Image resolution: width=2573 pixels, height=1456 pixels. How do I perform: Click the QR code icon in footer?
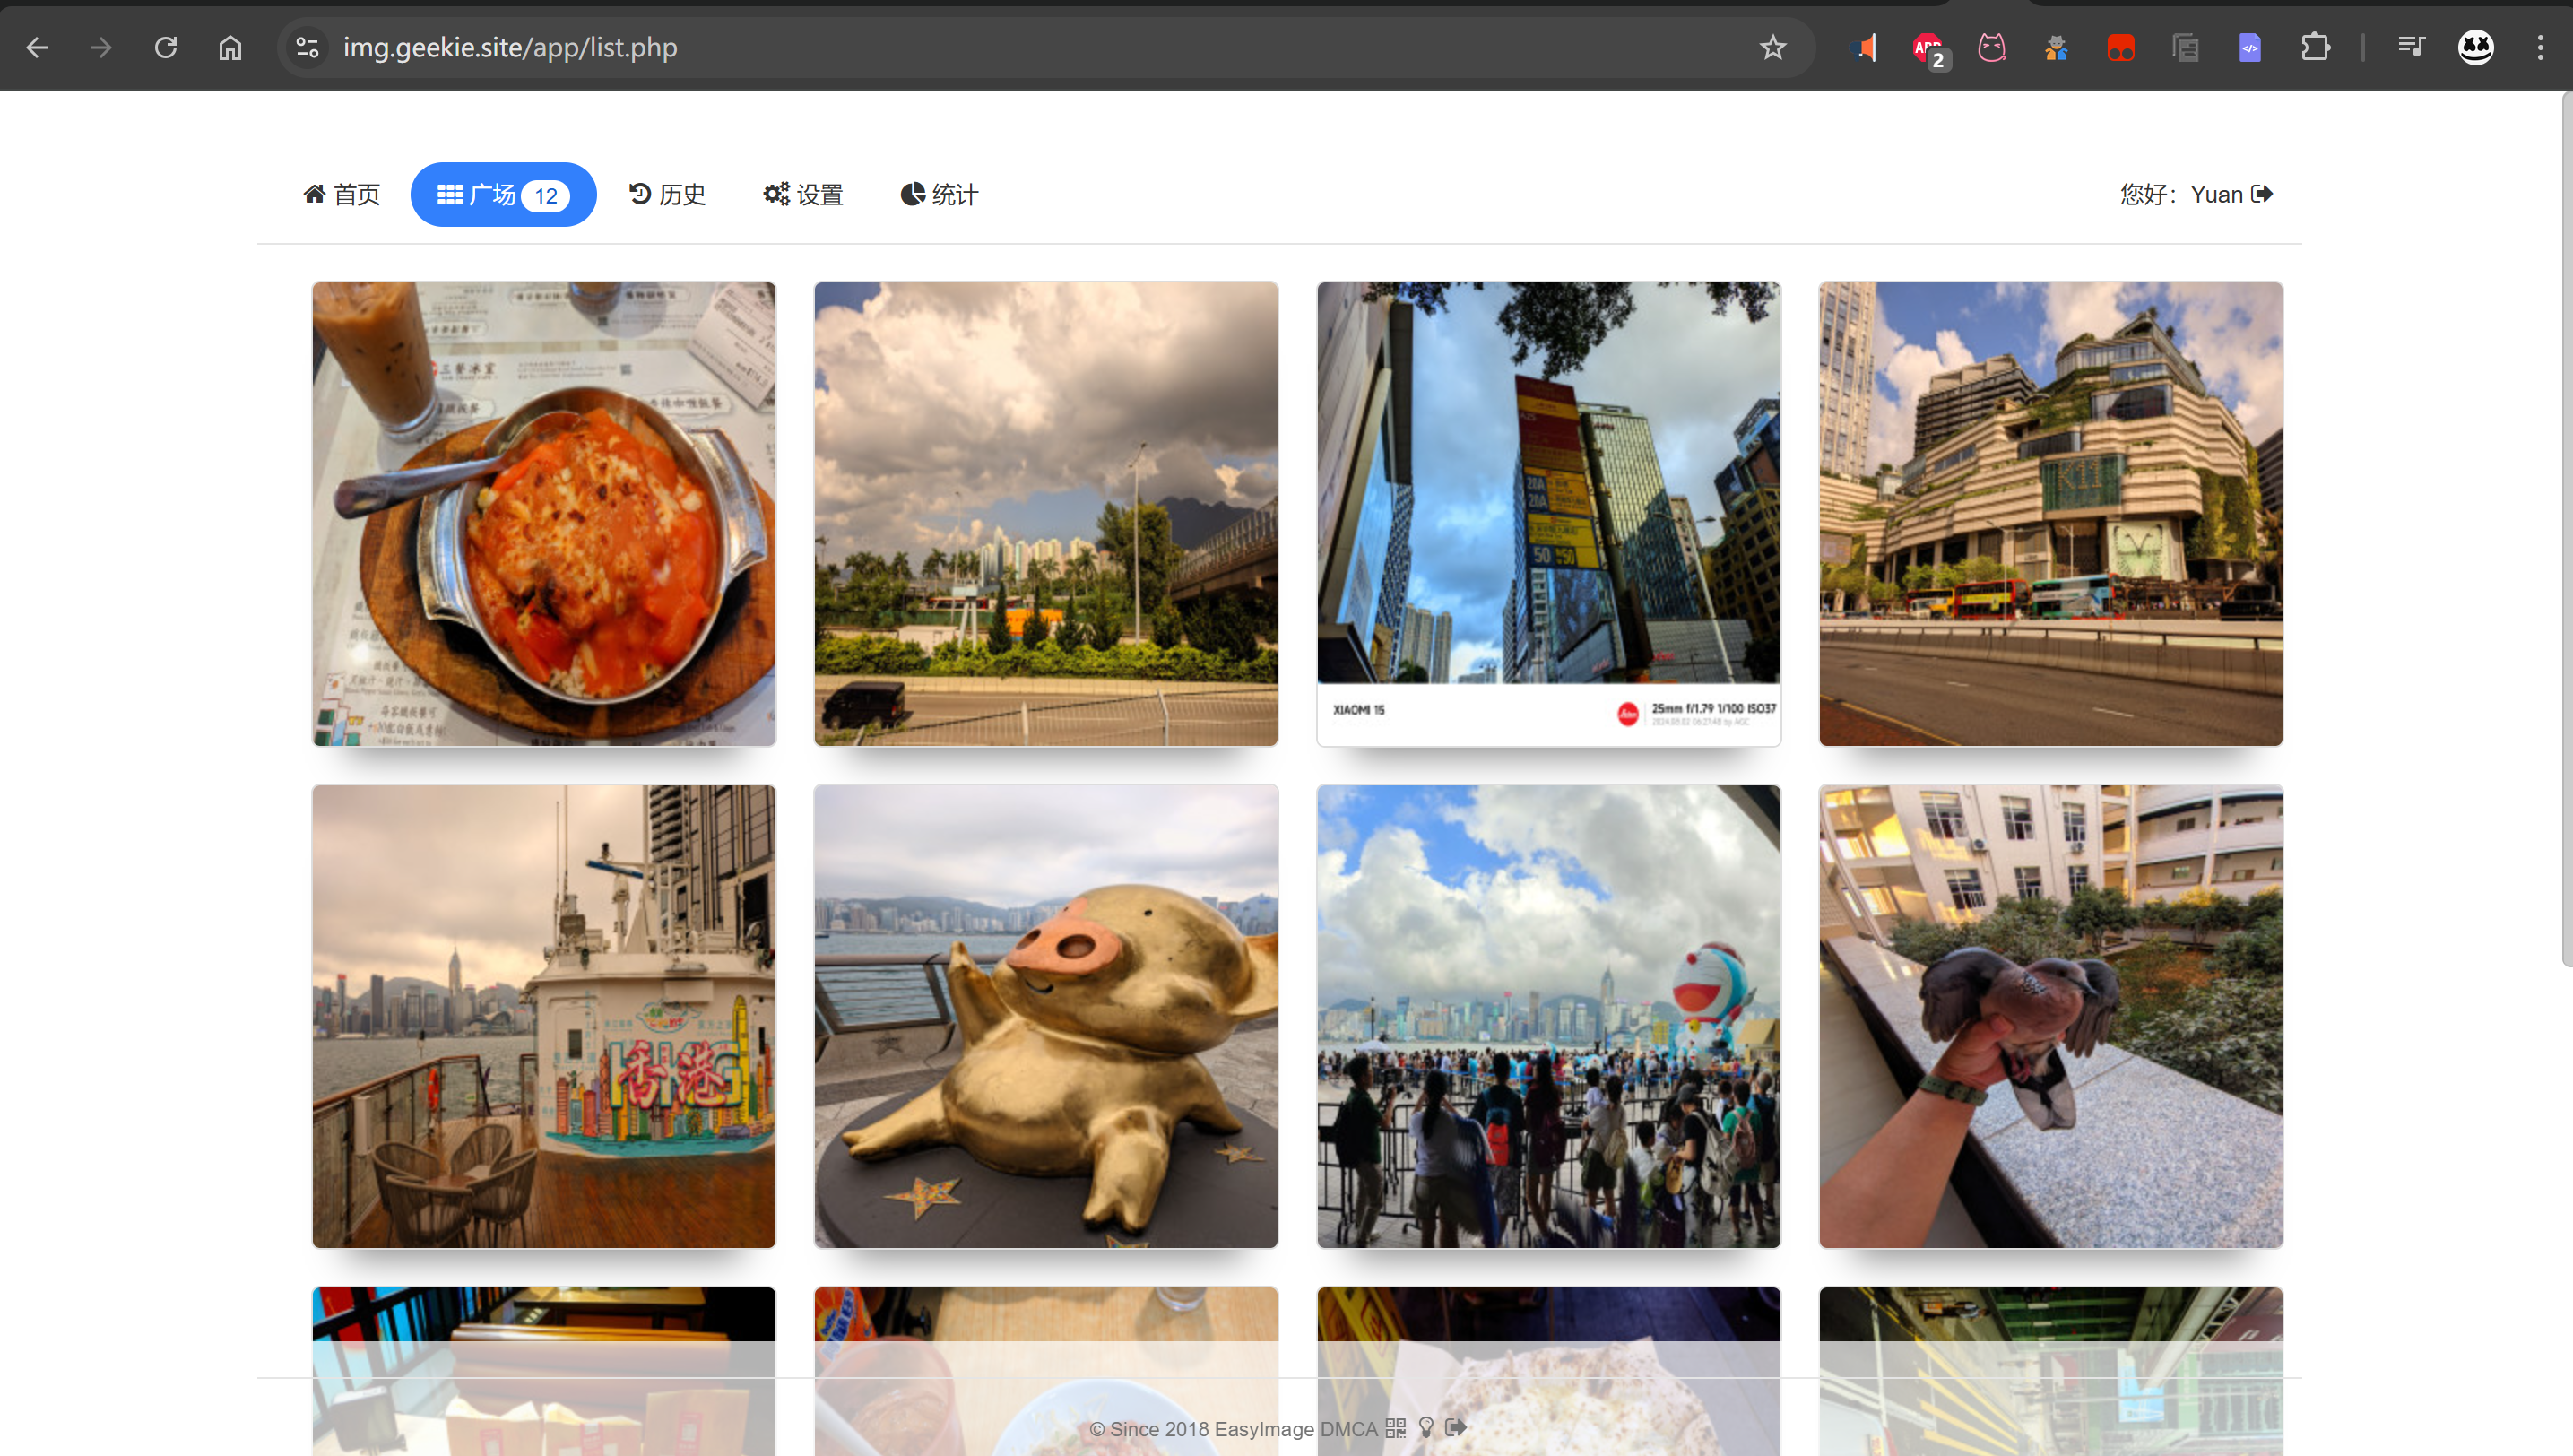pos(1396,1428)
